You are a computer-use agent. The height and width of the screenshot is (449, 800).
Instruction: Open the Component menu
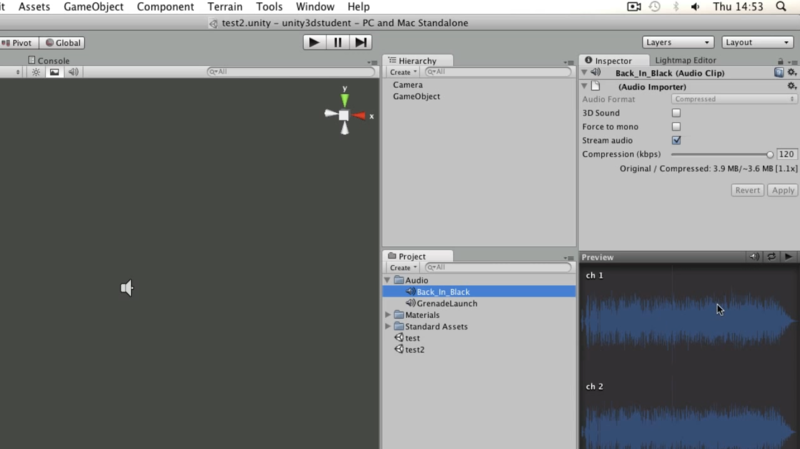tap(165, 7)
